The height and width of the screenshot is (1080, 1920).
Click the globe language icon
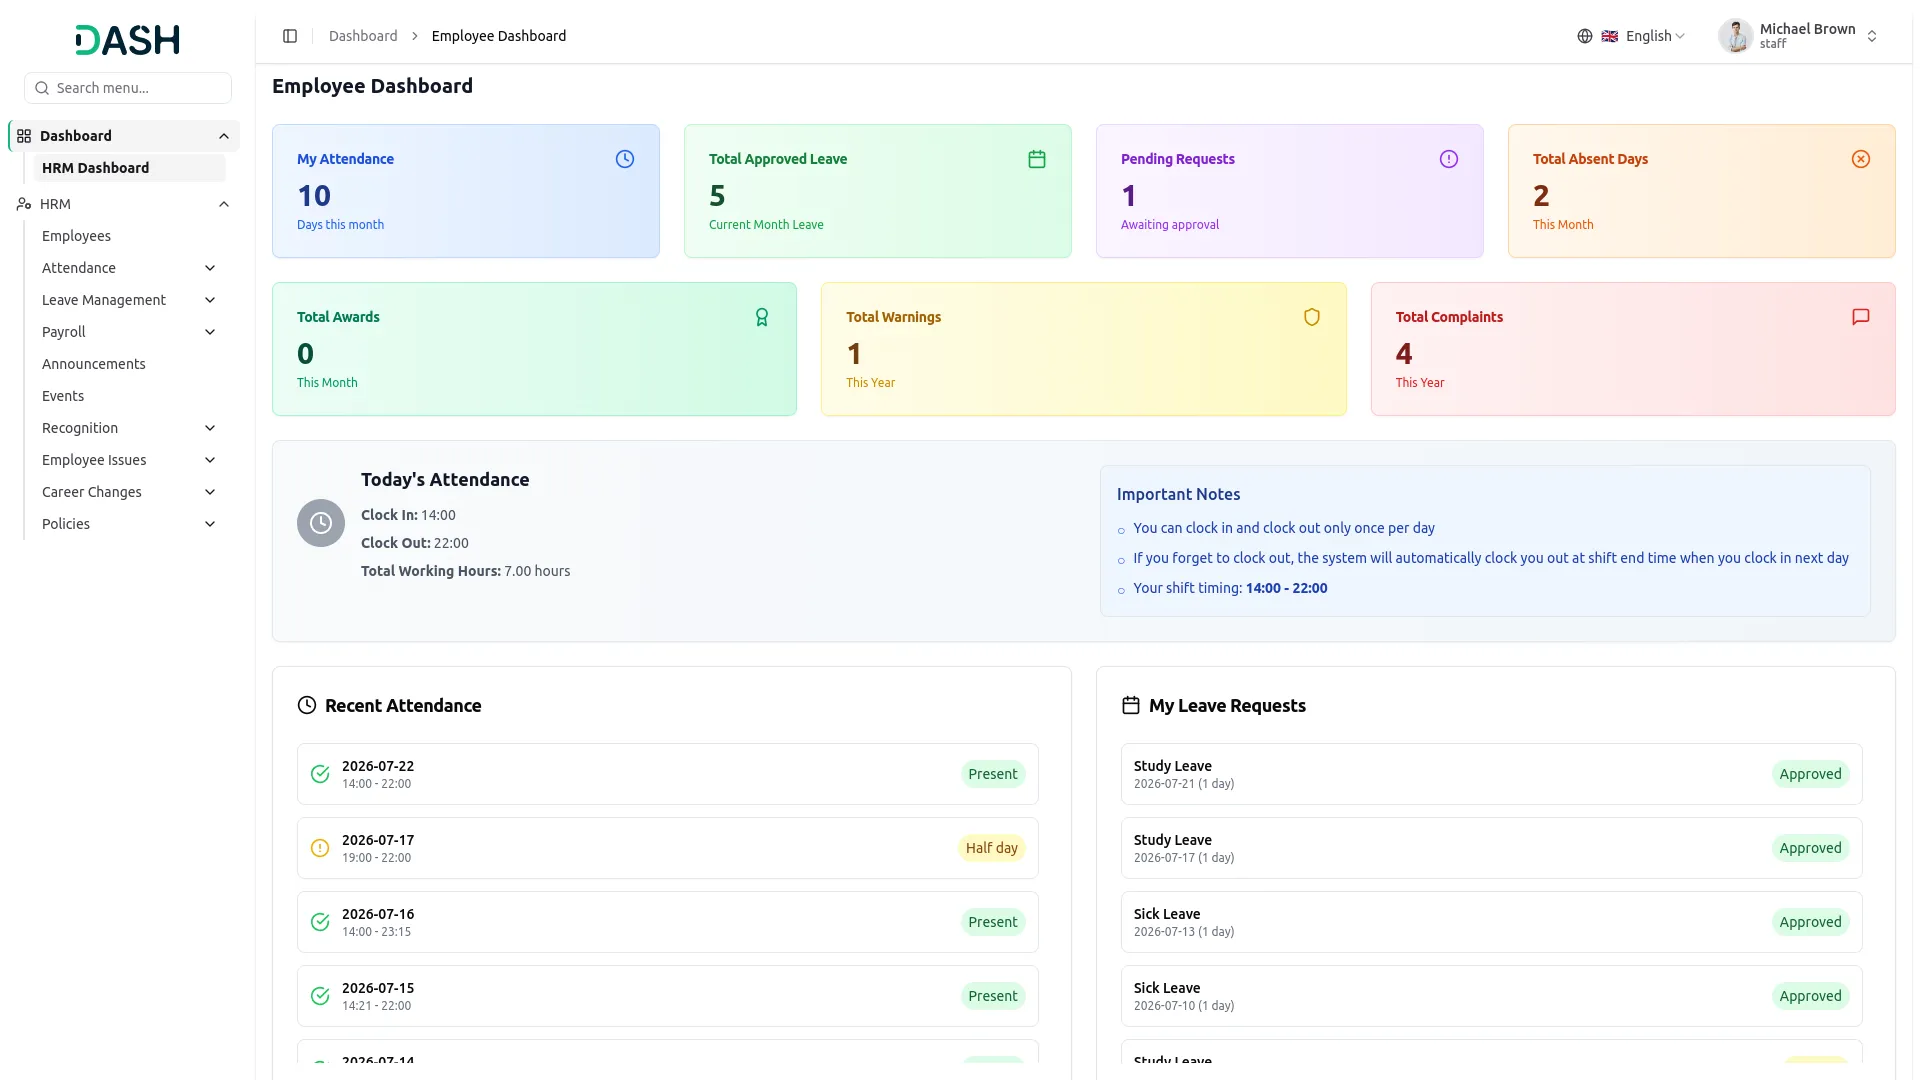pos(1585,36)
